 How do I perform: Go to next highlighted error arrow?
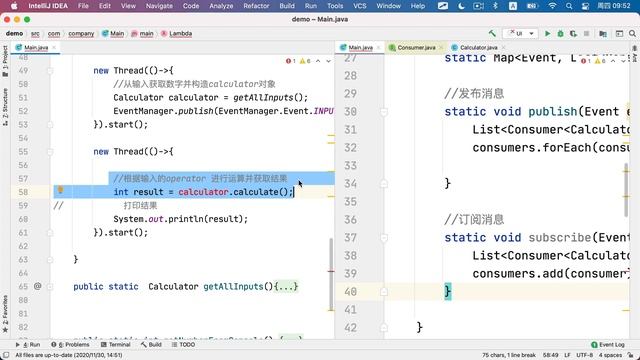(328, 61)
